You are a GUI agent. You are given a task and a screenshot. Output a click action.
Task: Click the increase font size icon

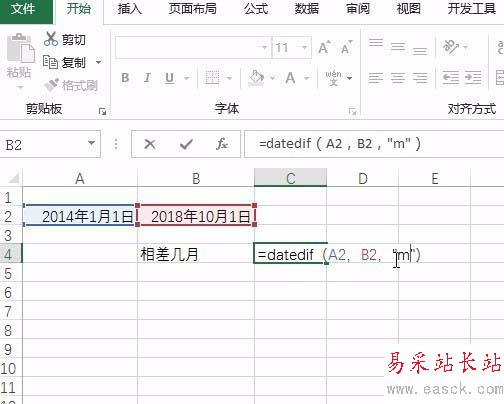(x=324, y=48)
